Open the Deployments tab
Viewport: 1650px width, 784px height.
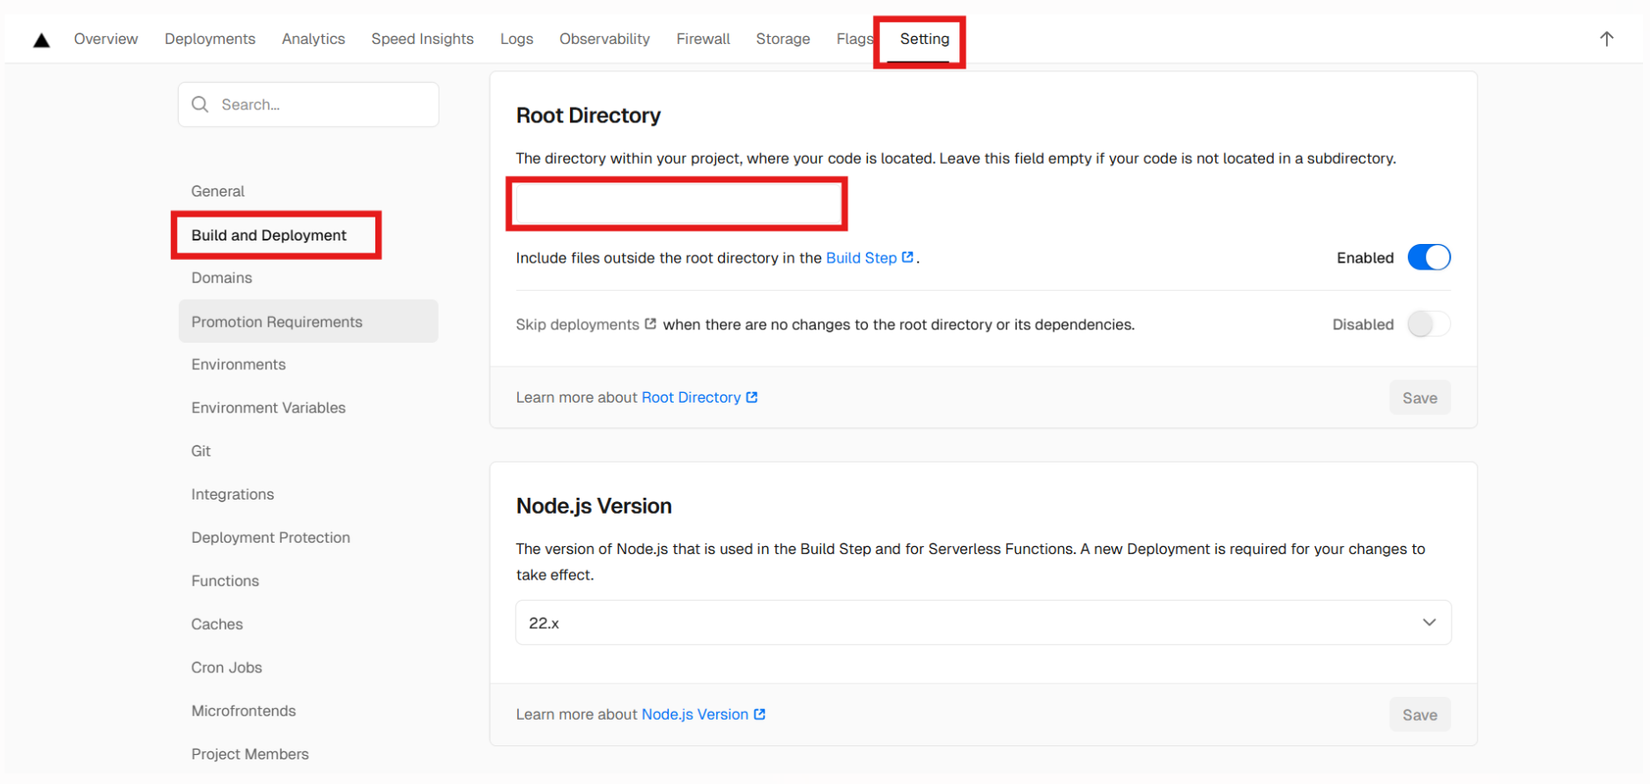click(210, 39)
